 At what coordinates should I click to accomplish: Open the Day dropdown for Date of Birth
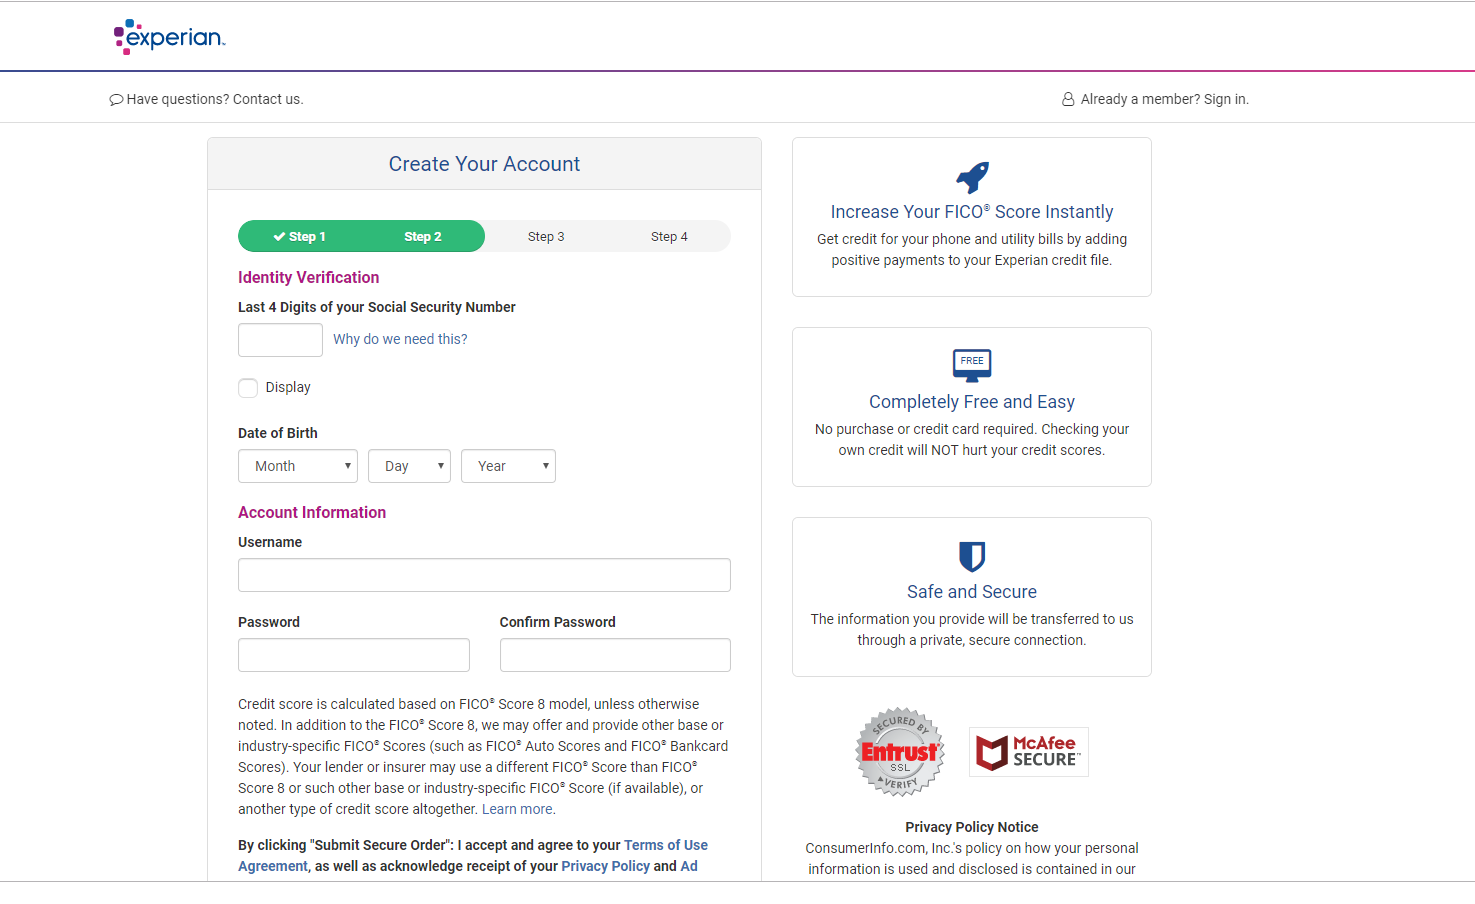(x=409, y=466)
